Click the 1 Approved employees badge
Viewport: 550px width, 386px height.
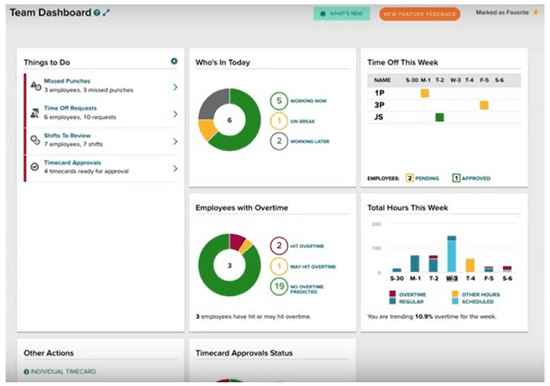coord(456,178)
